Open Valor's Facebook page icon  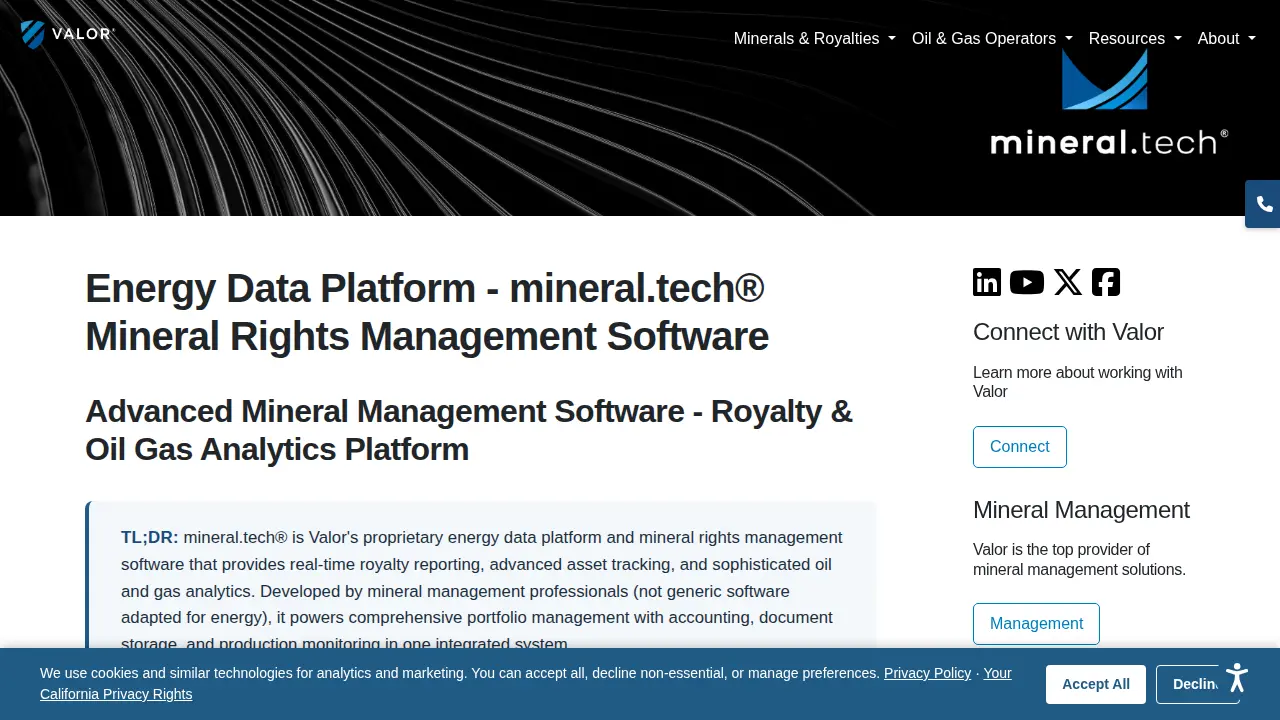(1106, 282)
